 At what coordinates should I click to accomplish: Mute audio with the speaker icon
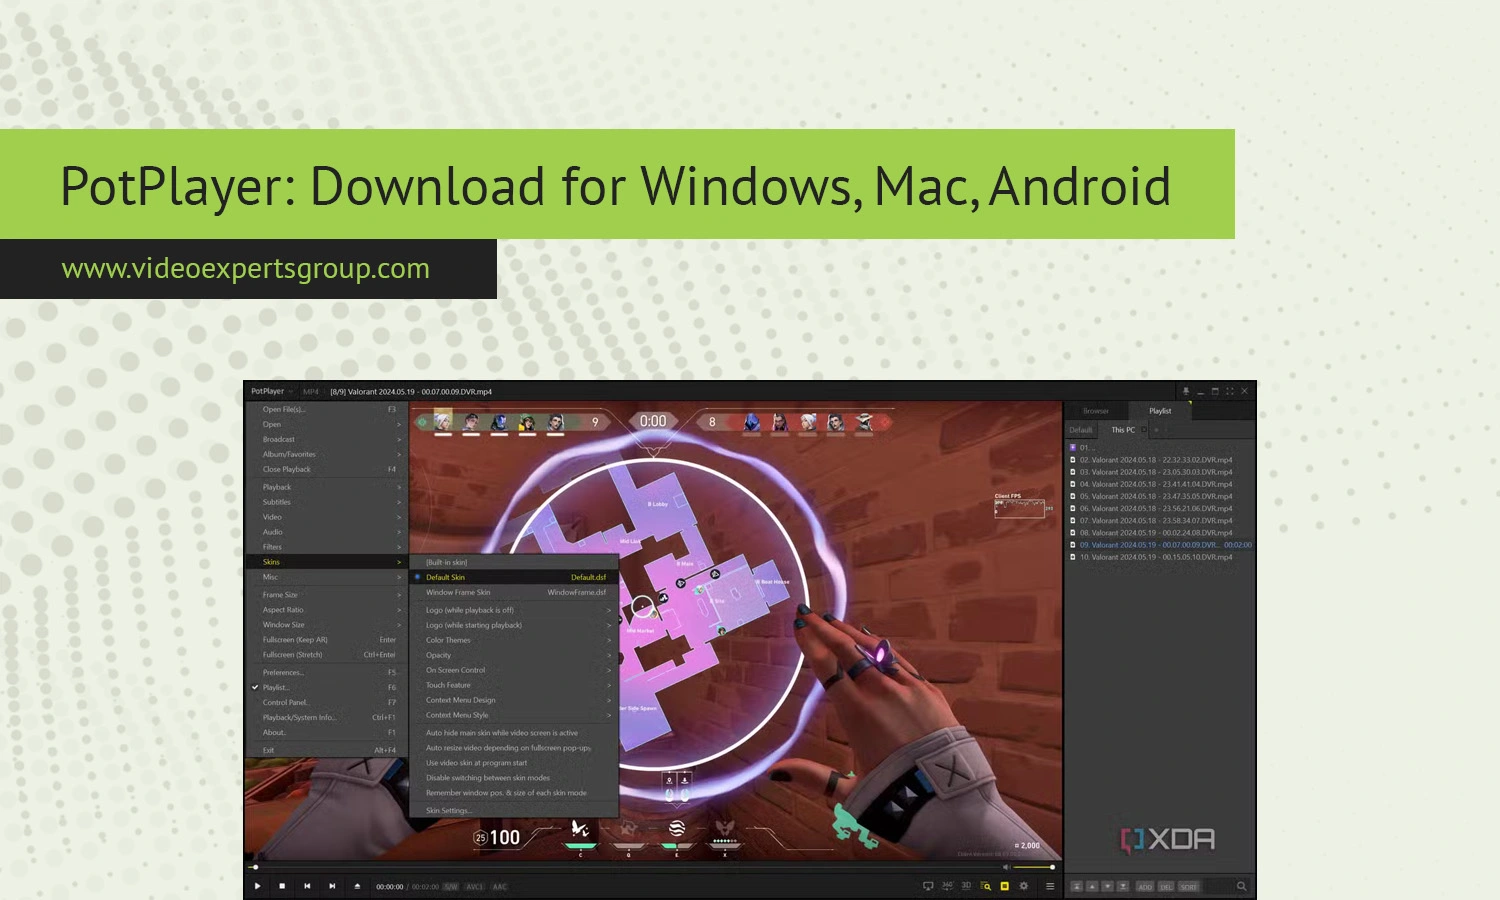click(x=1006, y=867)
